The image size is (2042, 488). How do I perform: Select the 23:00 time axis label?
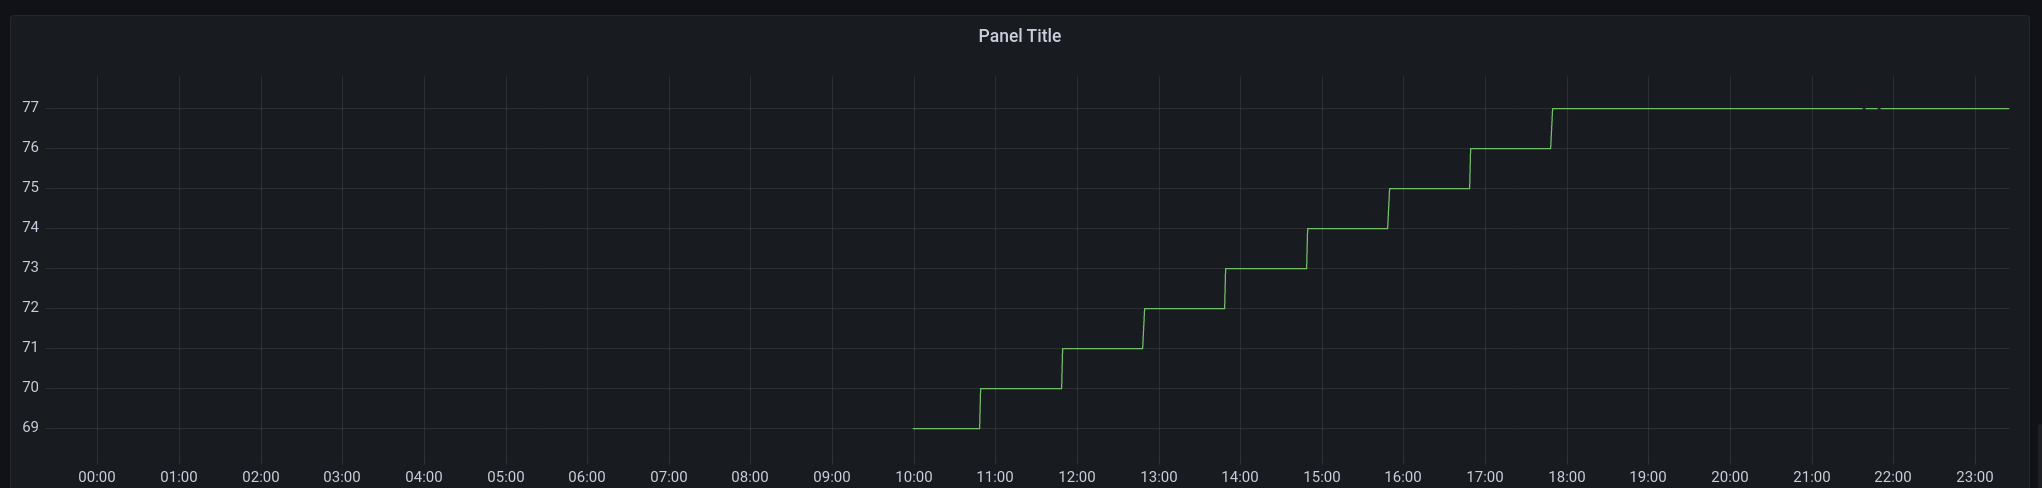coord(1975,477)
